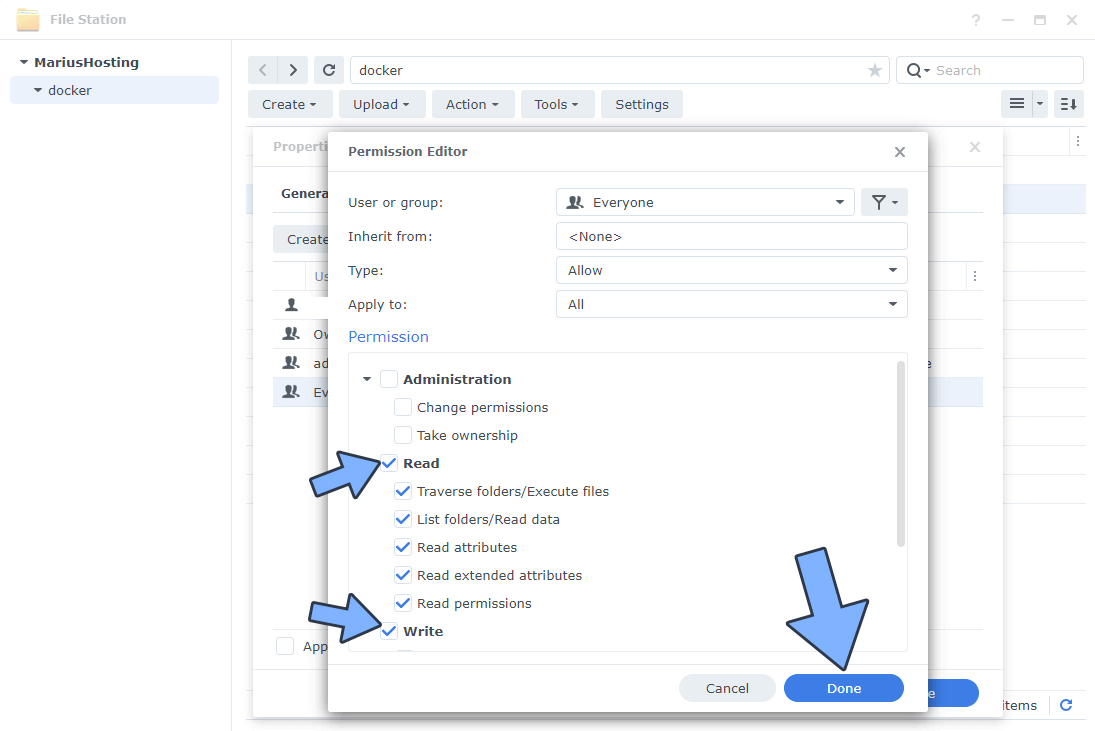1095x731 pixels.
Task: Collapse the Administration permission group
Action: point(368,379)
